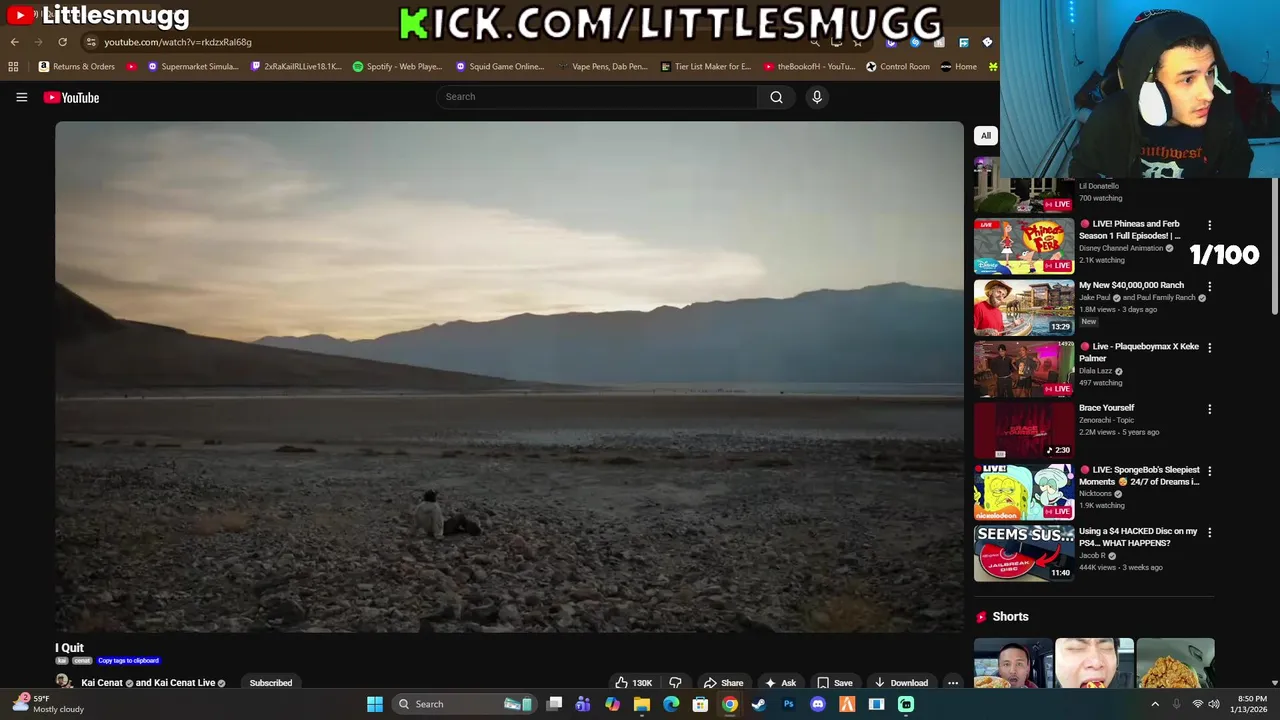Click Copy tags to clipboard

(x=128, y=661)
